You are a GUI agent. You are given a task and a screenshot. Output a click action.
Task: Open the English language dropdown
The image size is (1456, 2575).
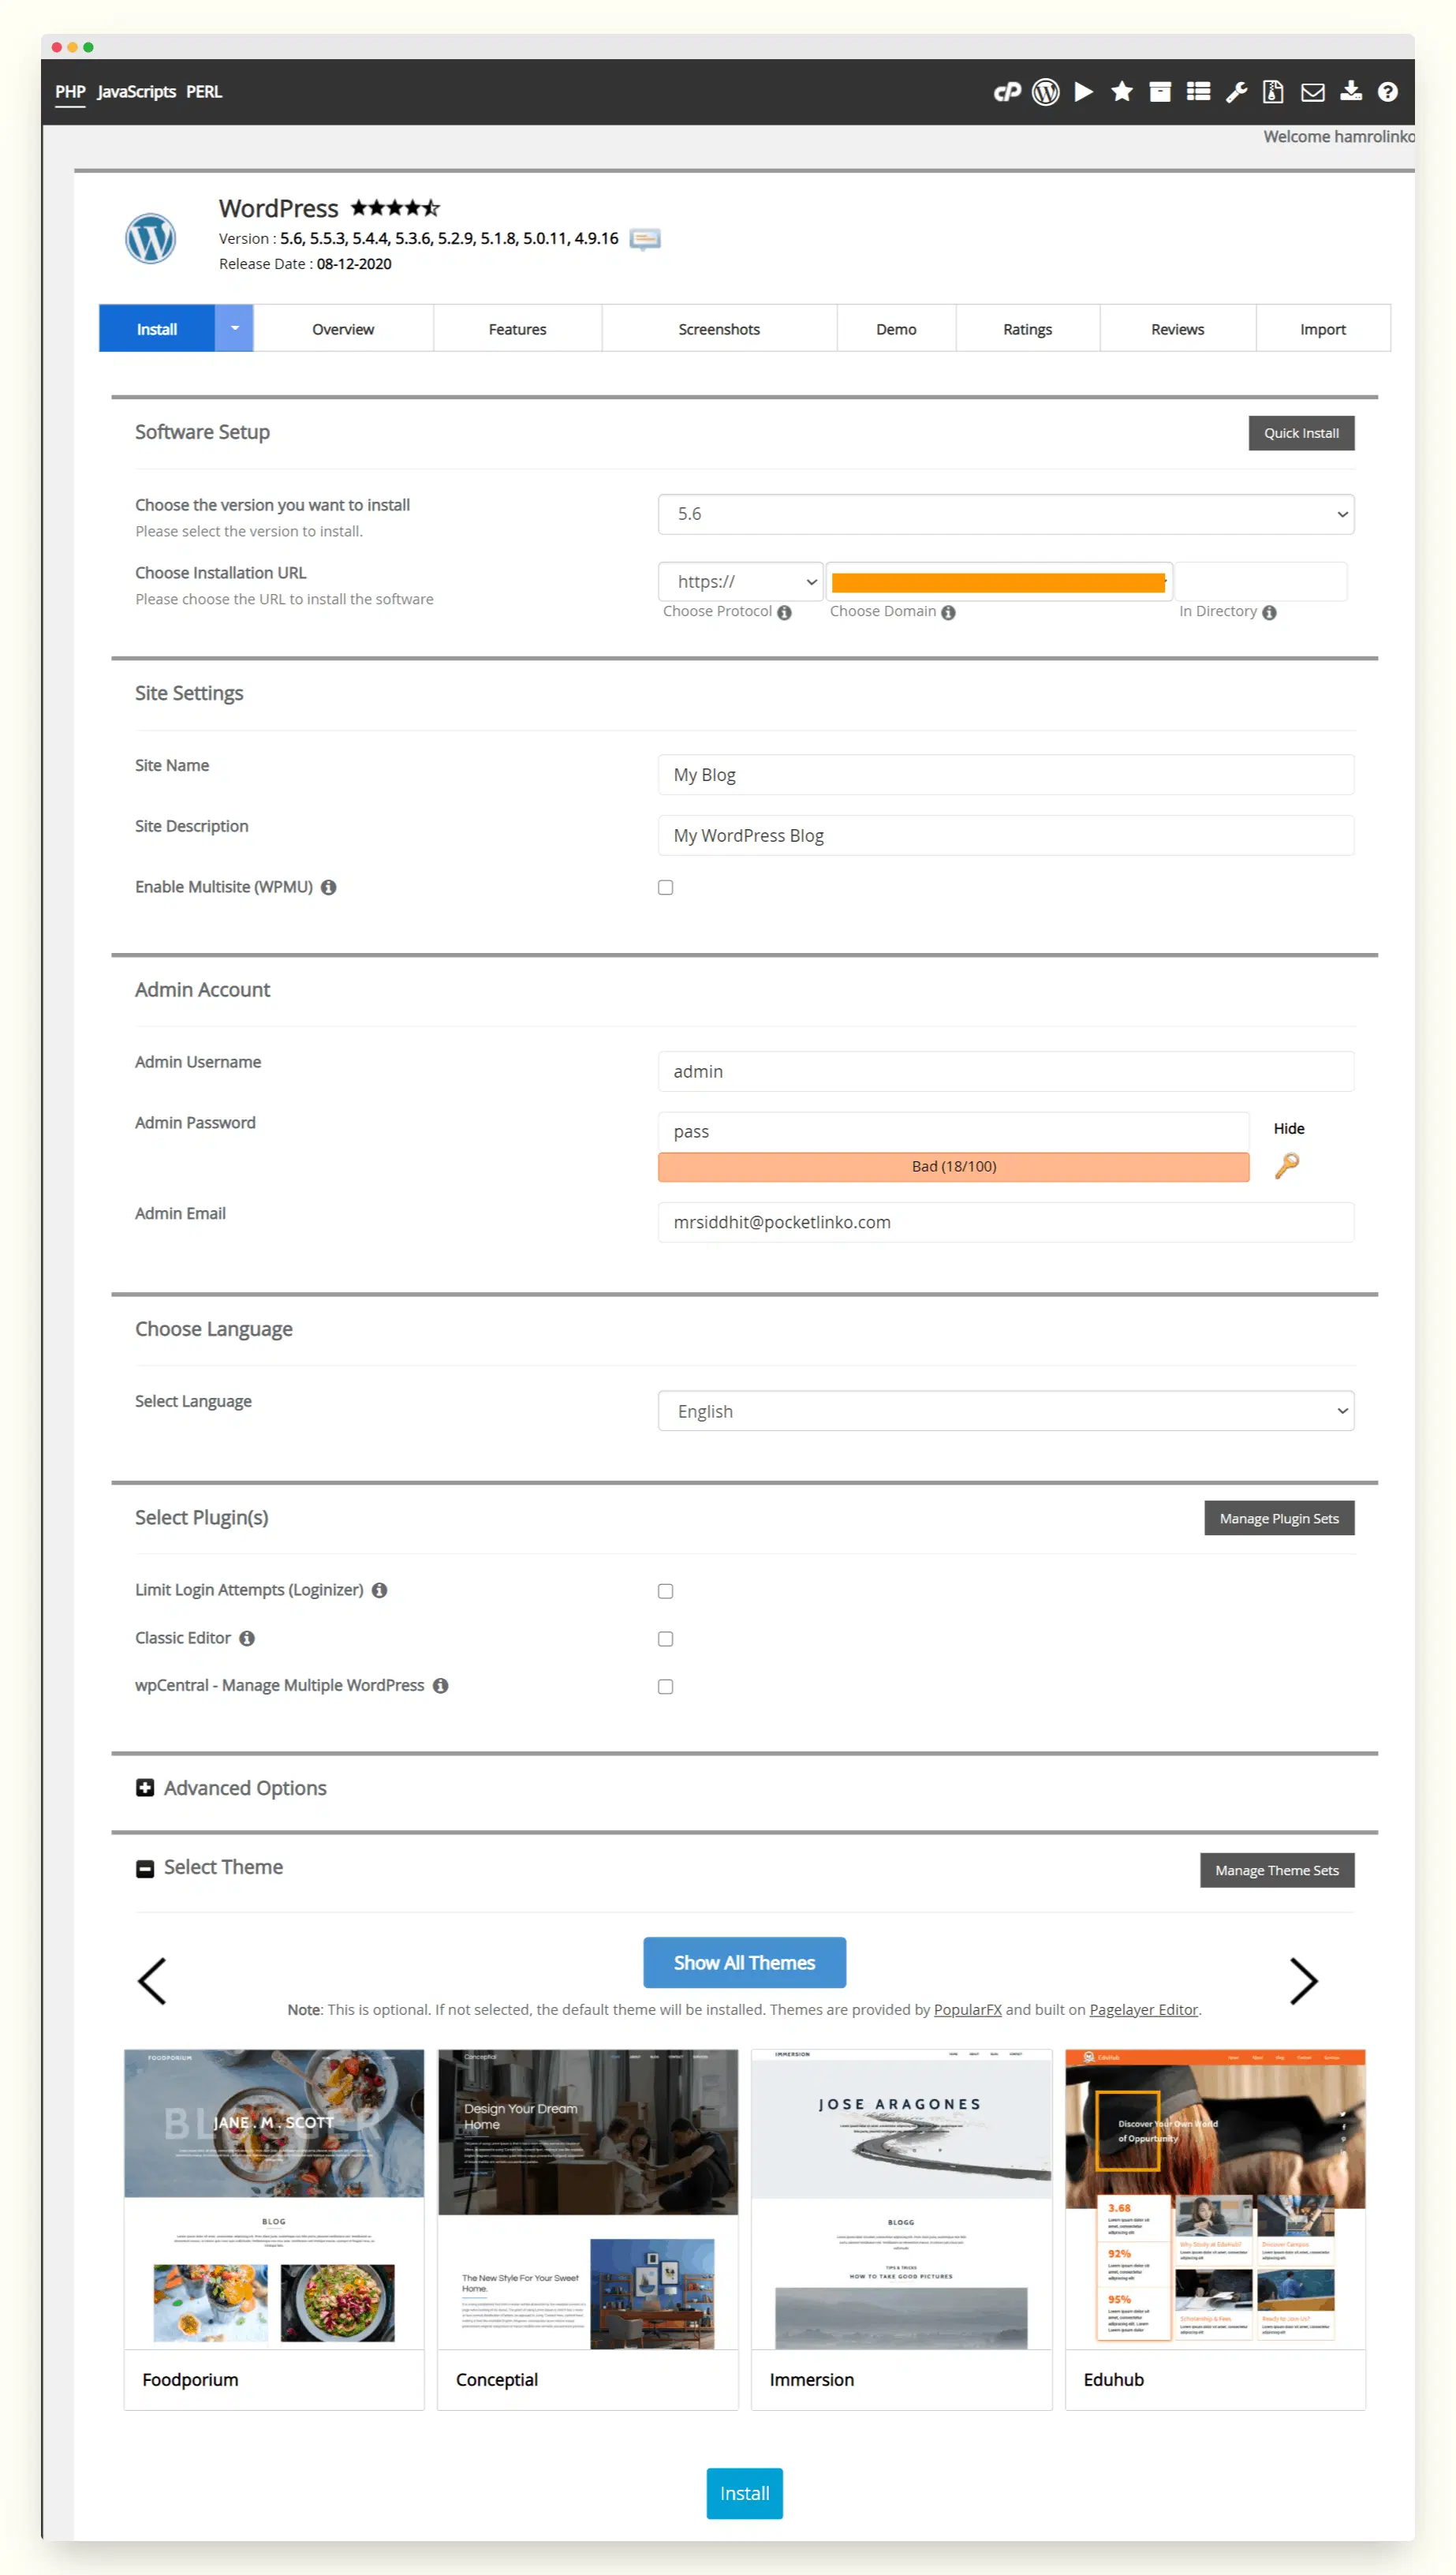(1006, 1411)
